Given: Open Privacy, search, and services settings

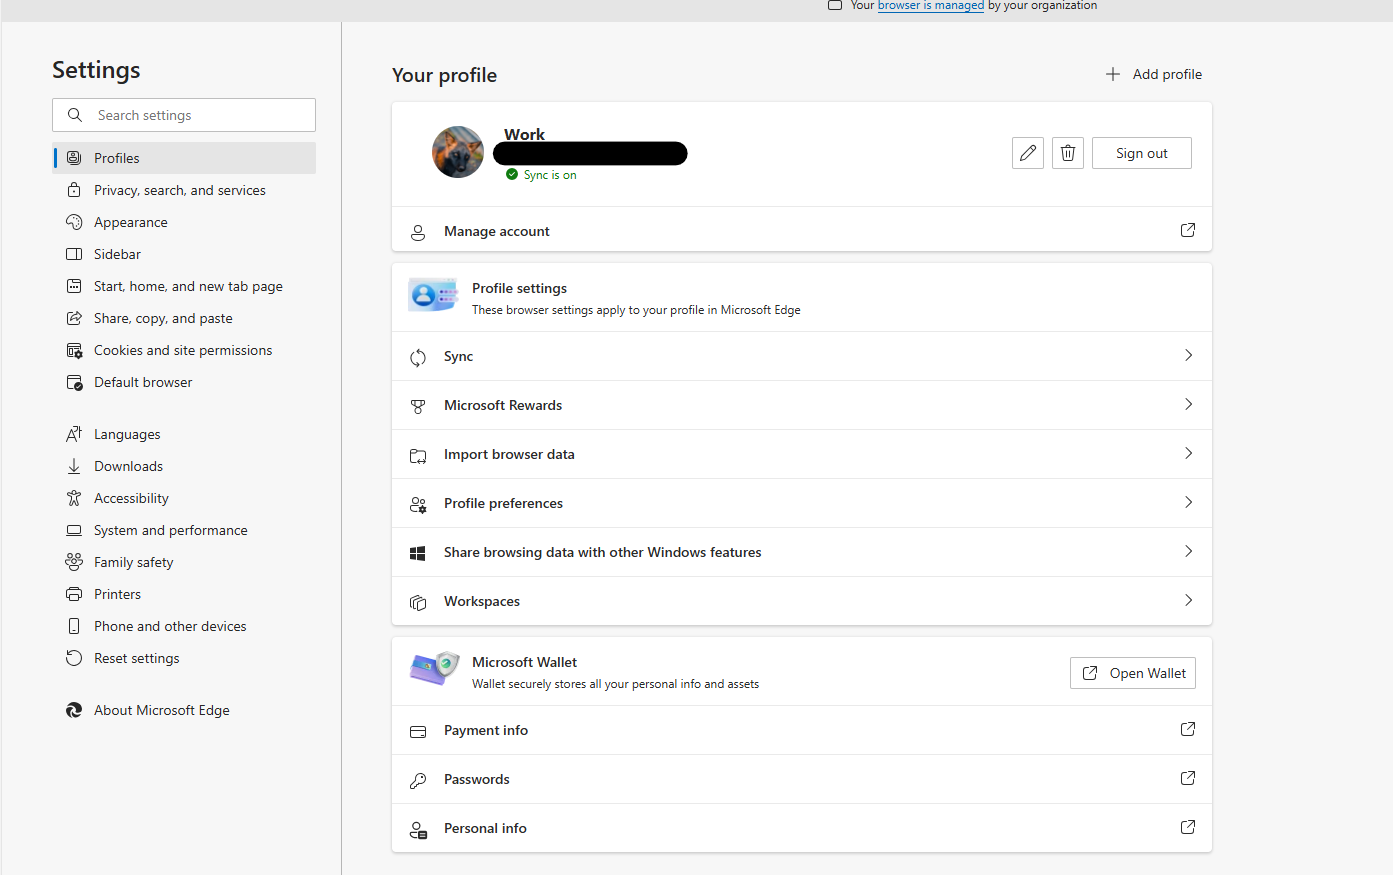Looking at the screenshot, I should (184, 190).
